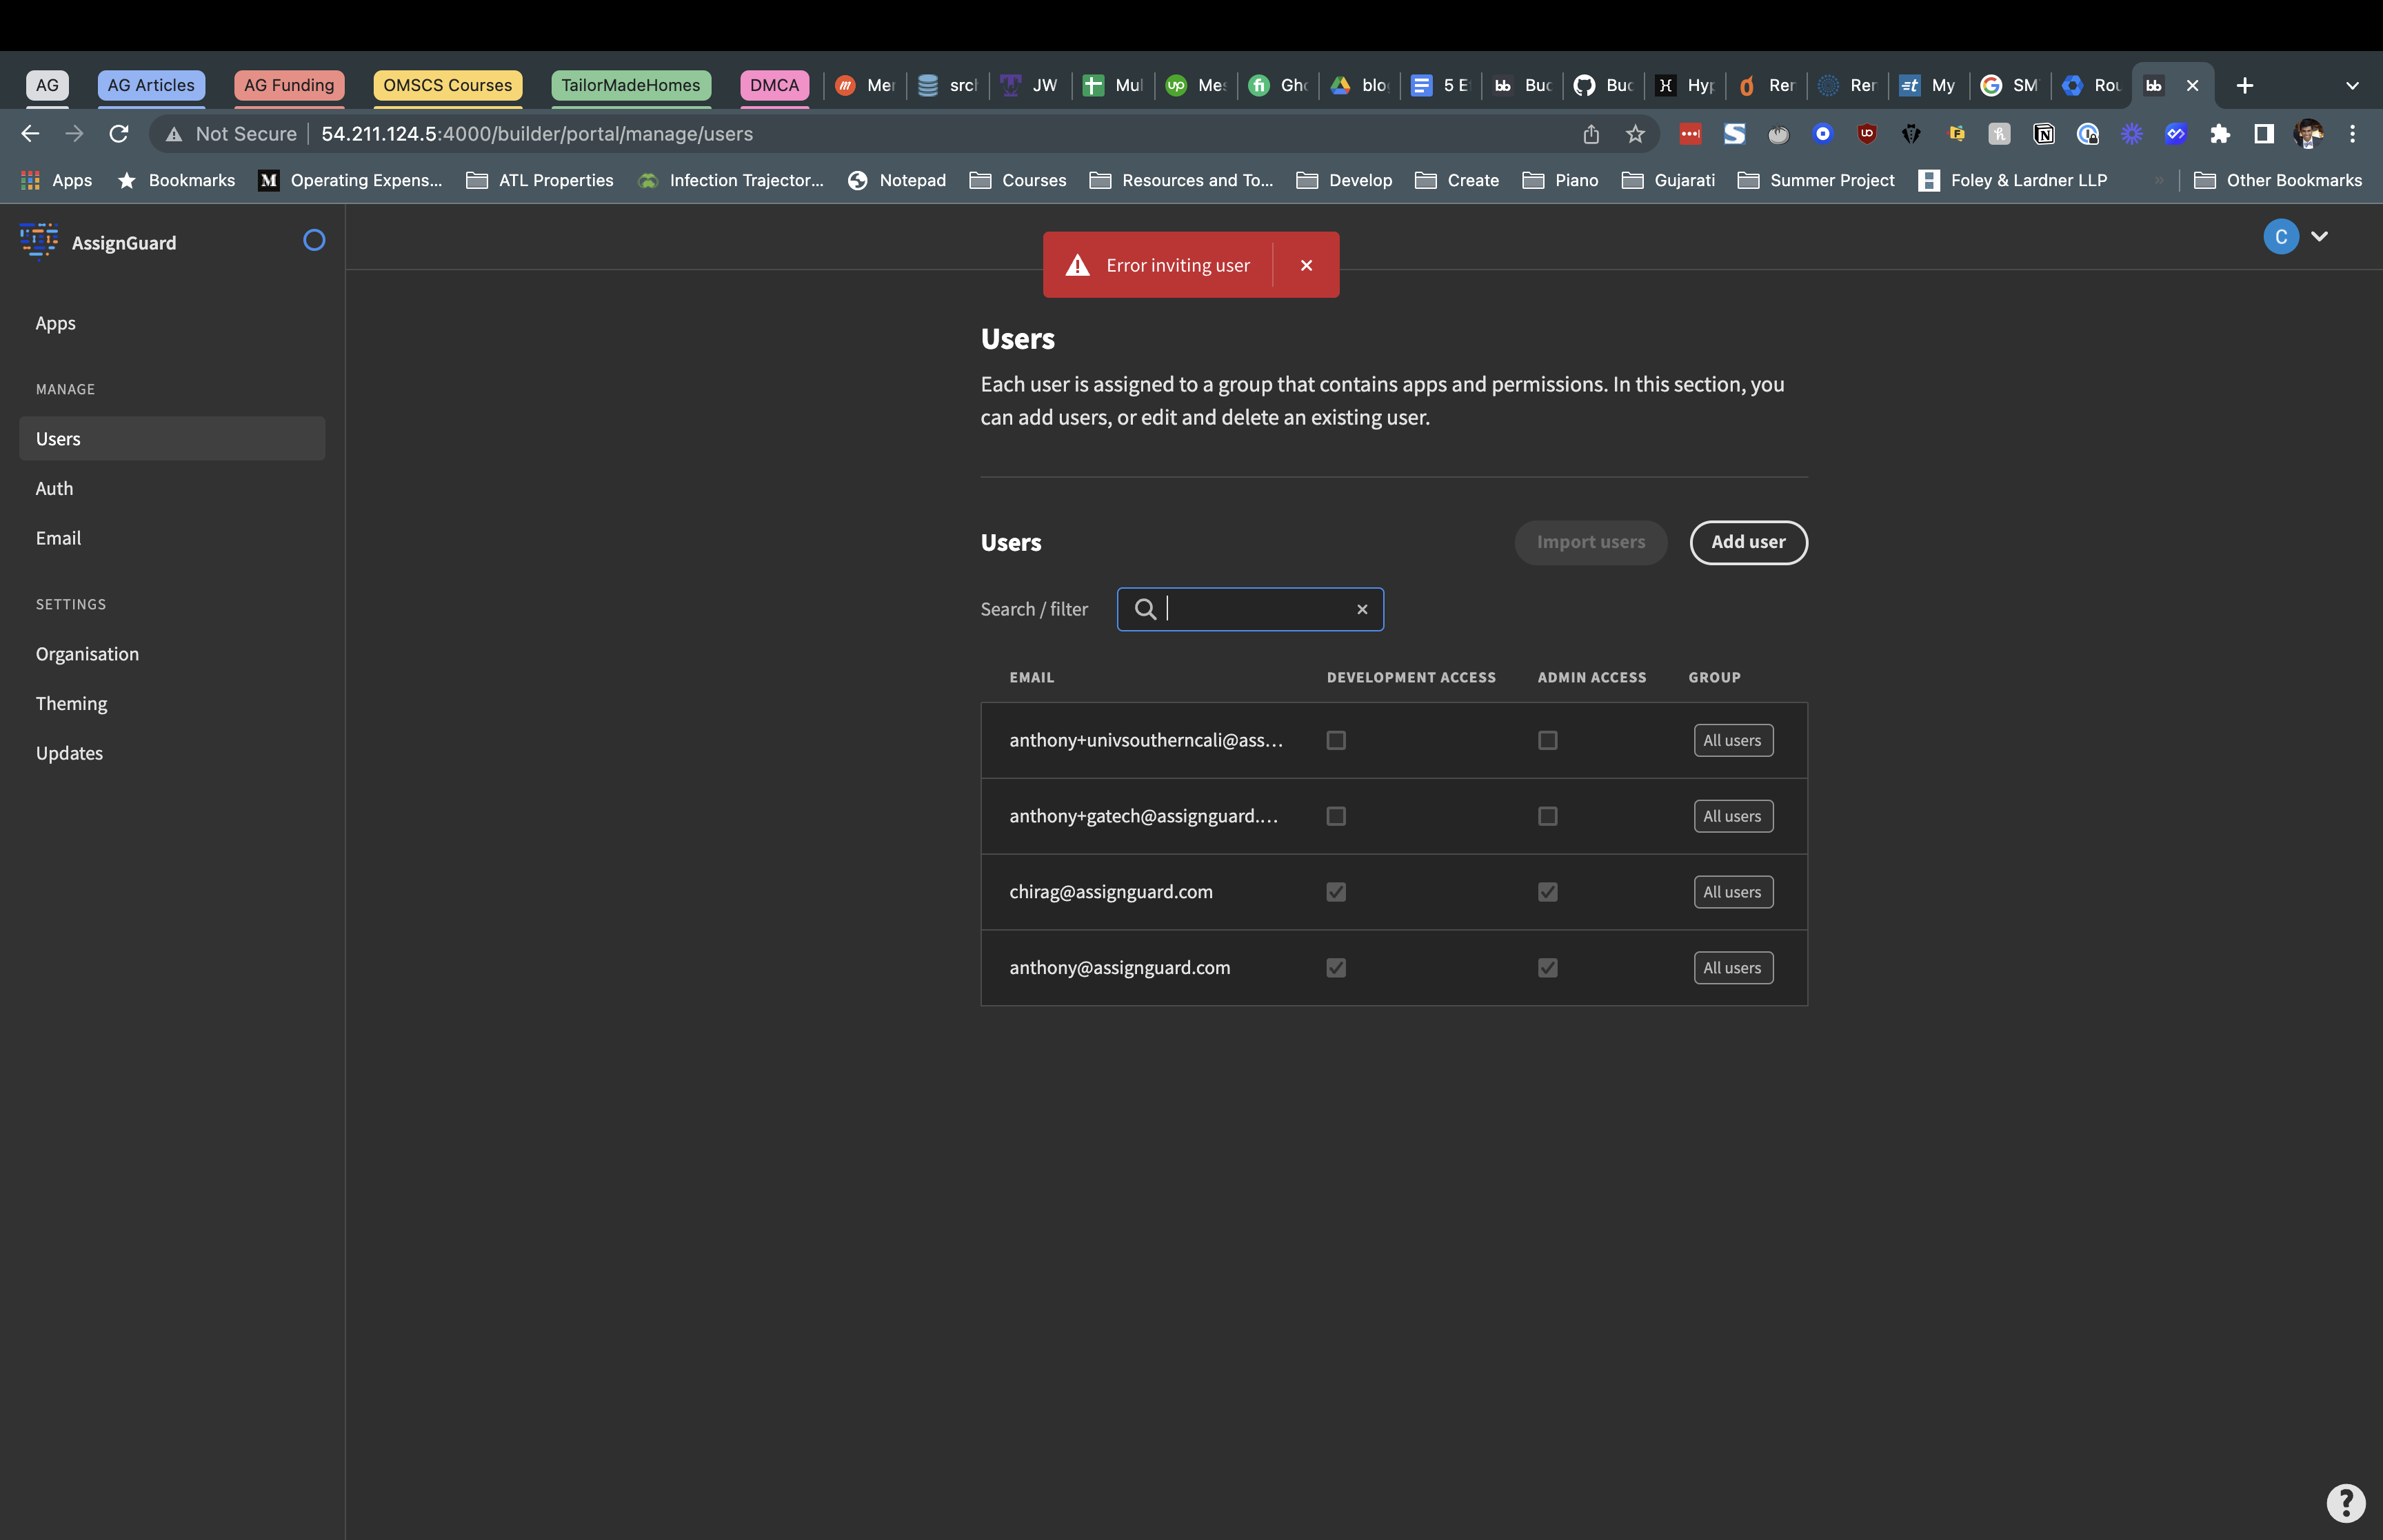Expand the account menu chevron top right
Image resolution: width=2383 pixels, height=1540 pixels.
2320,237
